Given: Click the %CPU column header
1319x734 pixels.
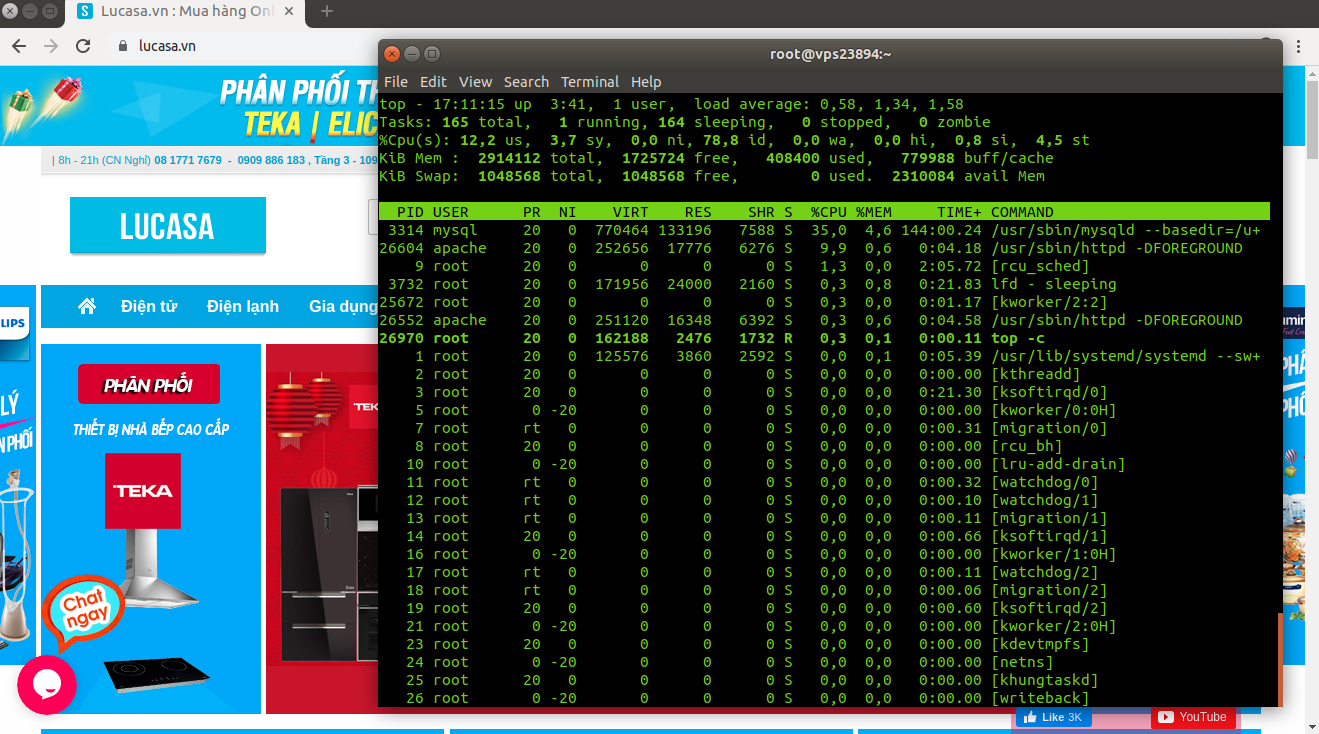Looking at the screenshot, I should [829, 212].
